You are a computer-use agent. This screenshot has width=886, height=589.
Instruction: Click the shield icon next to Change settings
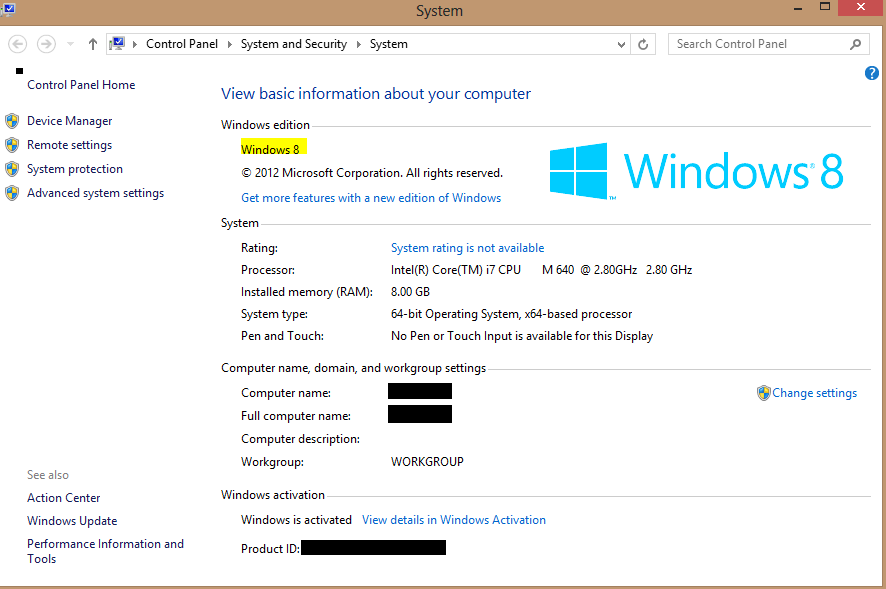(764, 393)
